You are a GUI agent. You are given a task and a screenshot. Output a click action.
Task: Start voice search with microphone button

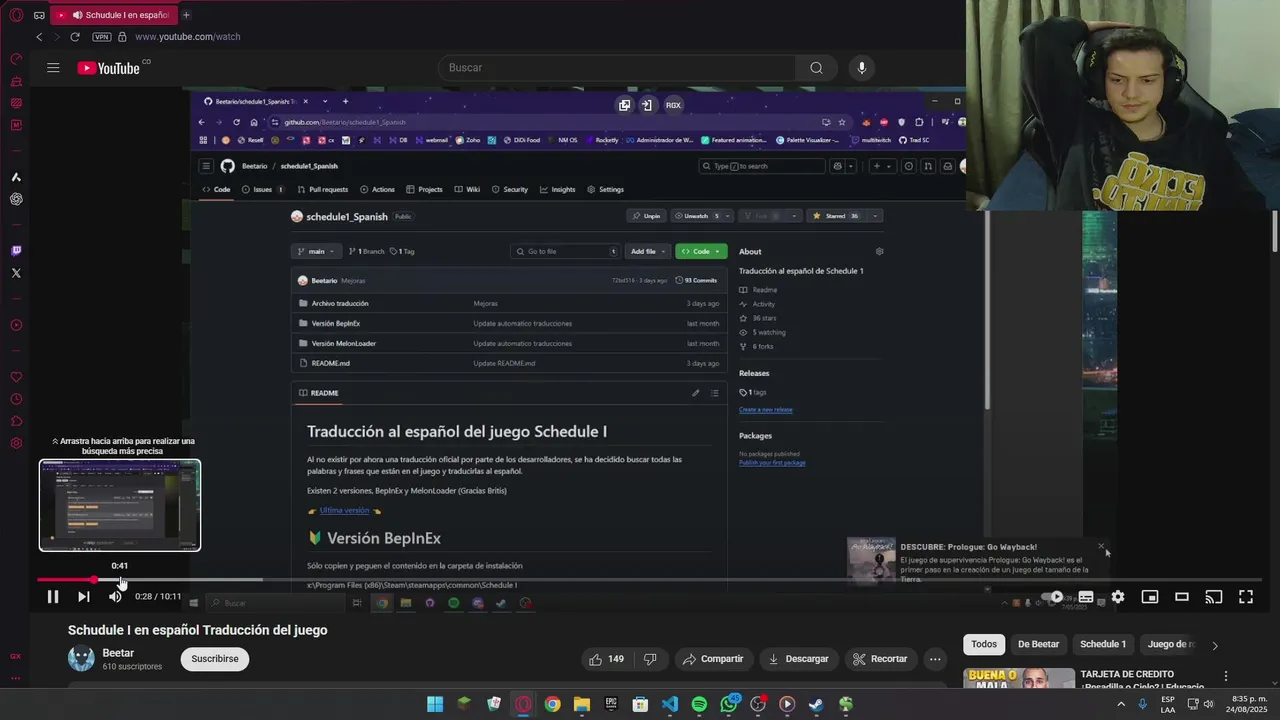[x=862, y=68]
